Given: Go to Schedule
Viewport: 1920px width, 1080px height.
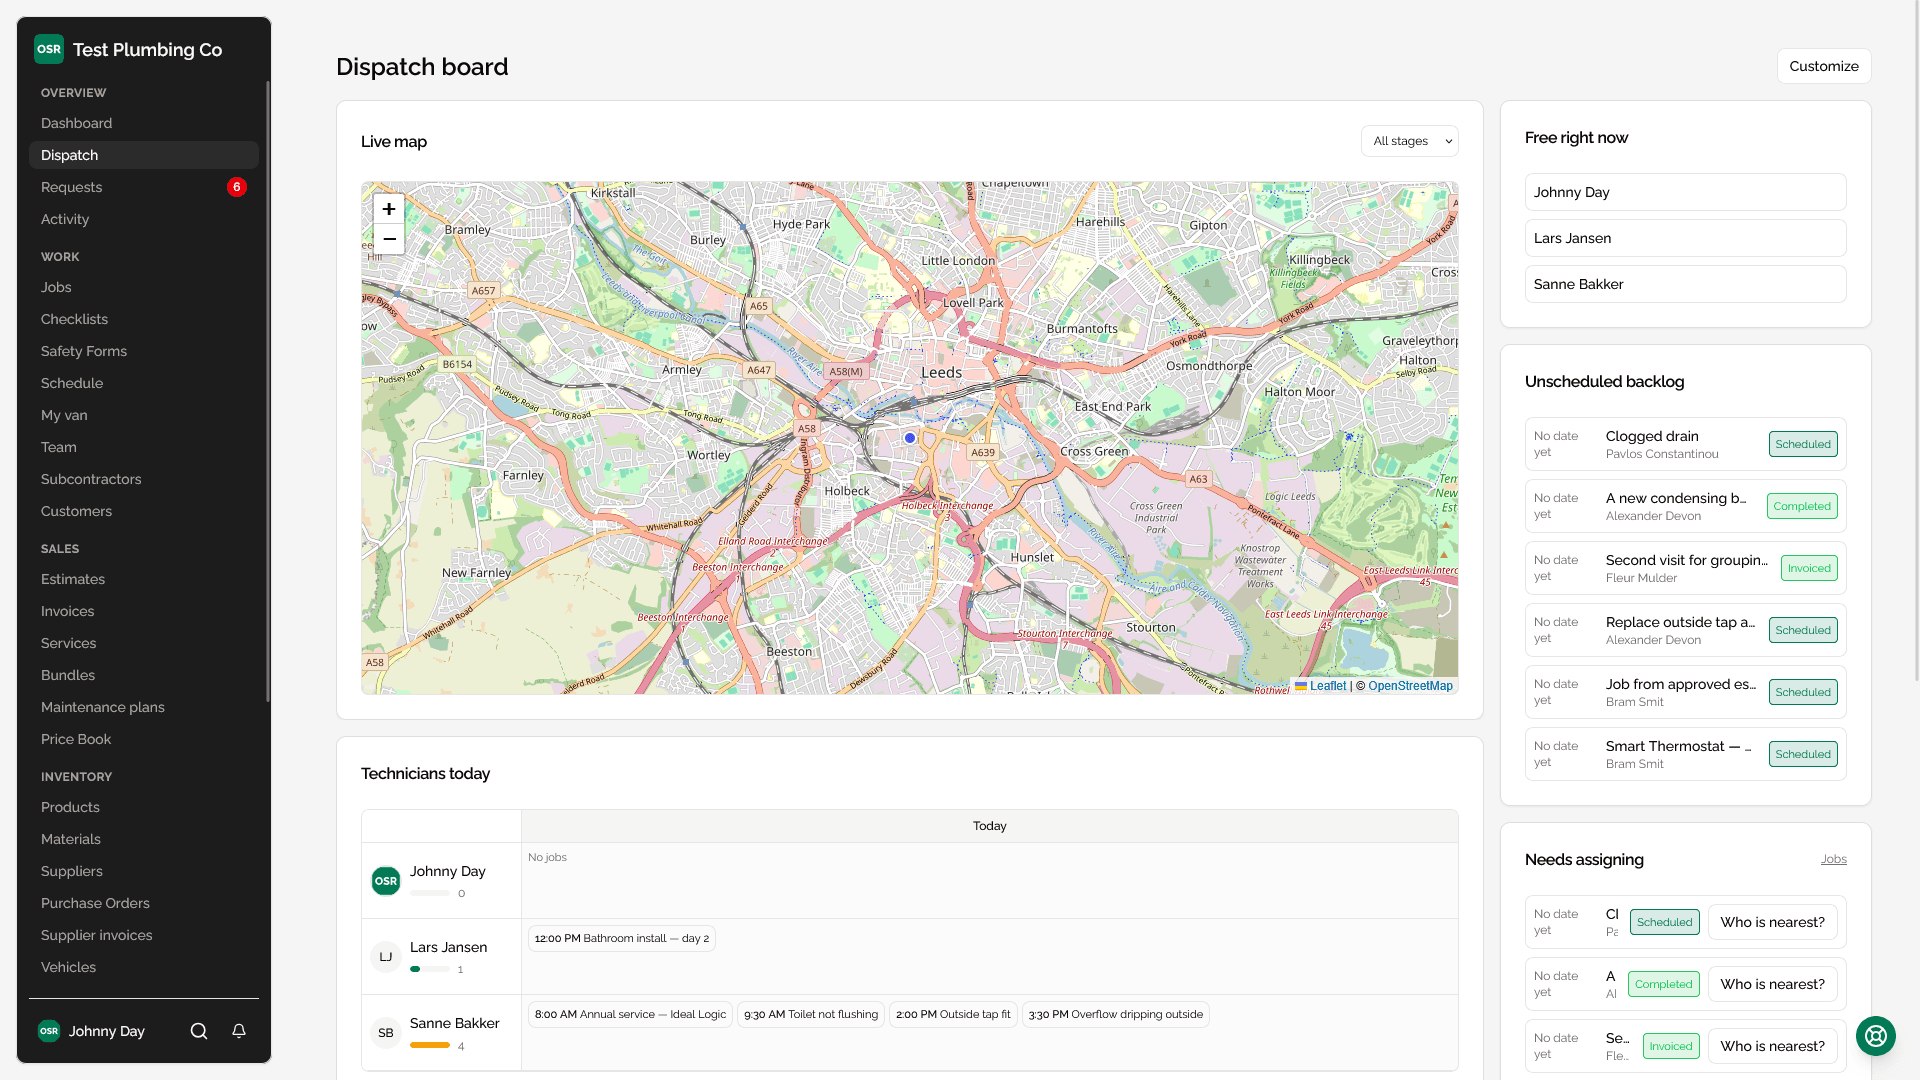Looking at the screenshot, I should pos(144,383).
